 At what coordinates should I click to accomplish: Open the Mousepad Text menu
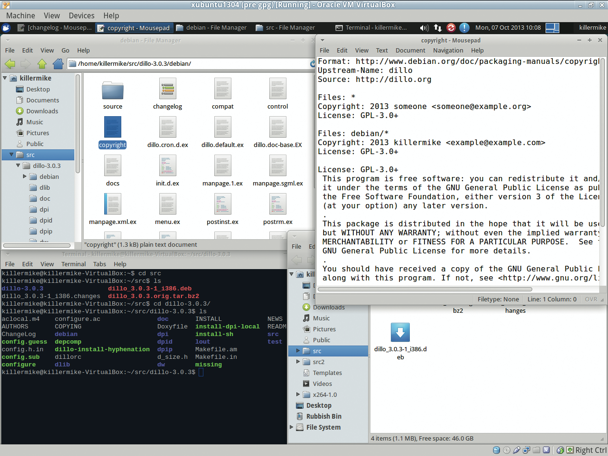pyautogui.click(x=382, y=50)
